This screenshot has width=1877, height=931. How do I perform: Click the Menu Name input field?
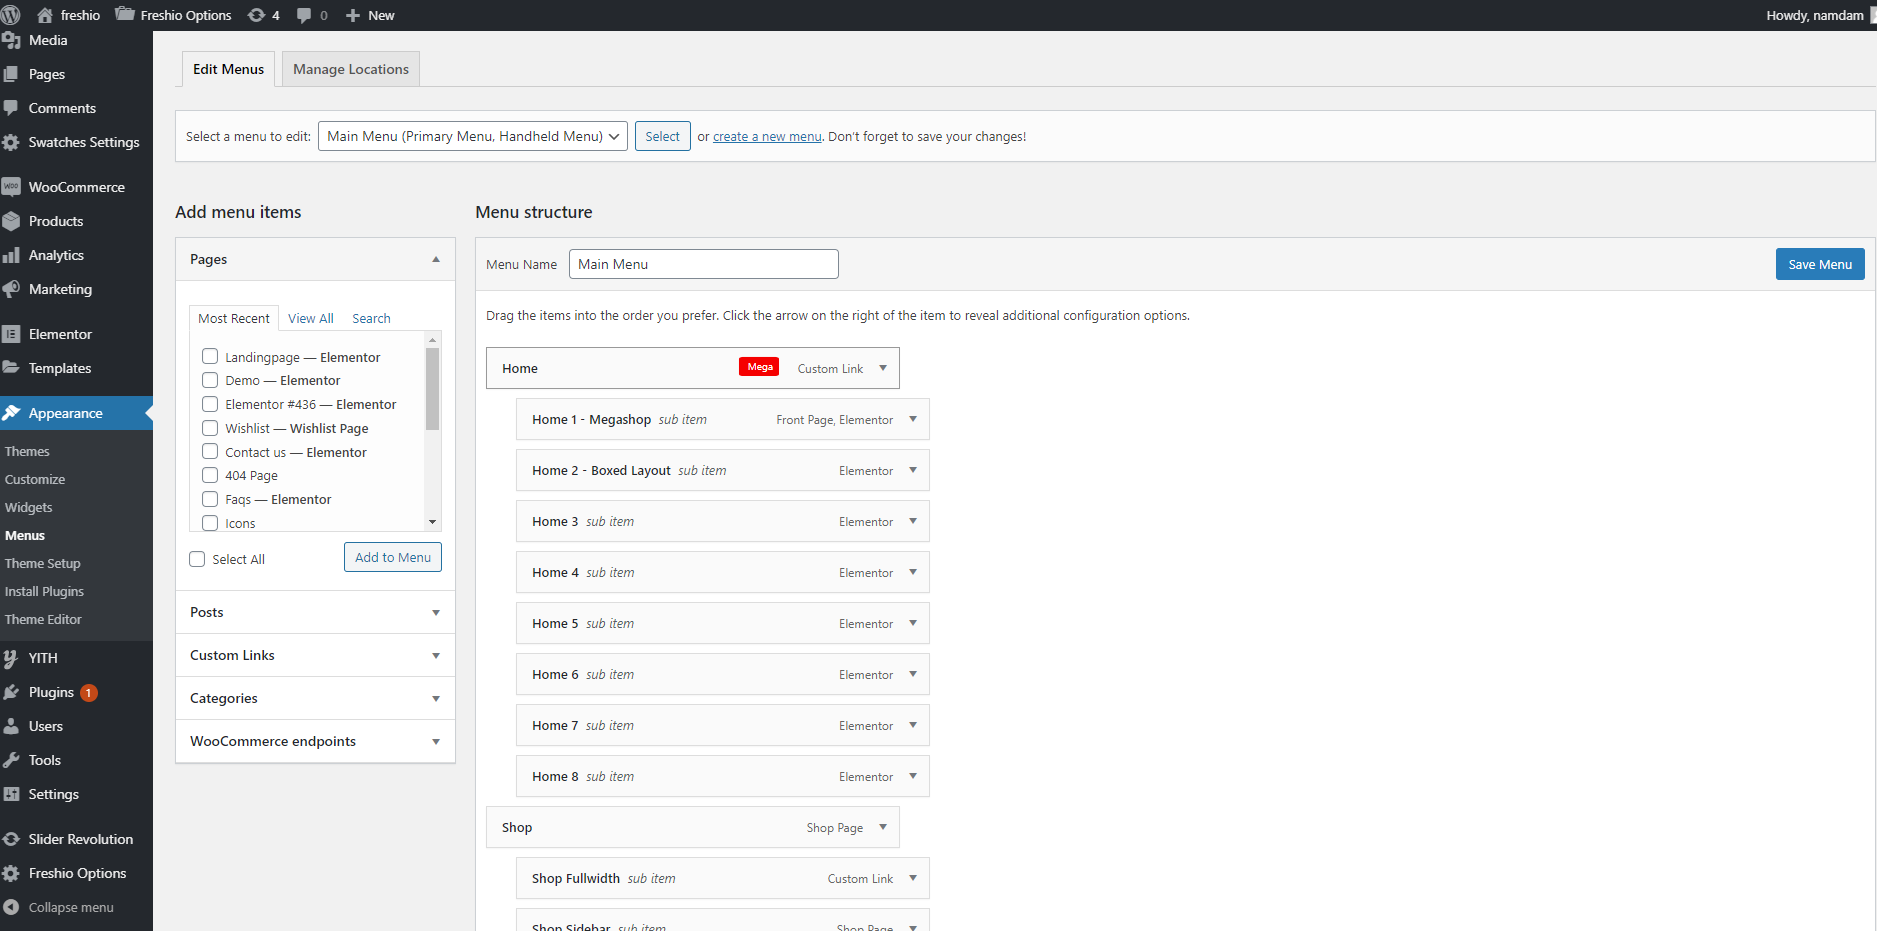[x=703, y=264]
